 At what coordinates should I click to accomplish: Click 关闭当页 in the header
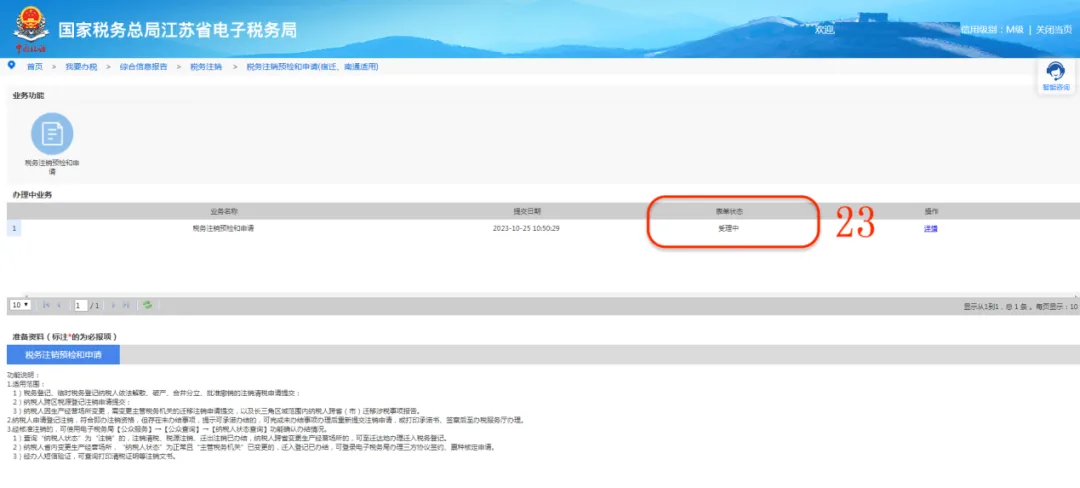tap(1054, 30)
